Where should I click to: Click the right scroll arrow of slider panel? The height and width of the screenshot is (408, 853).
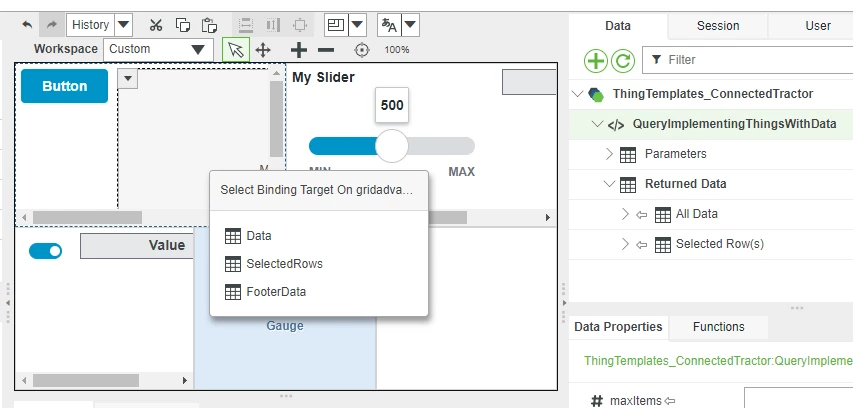pos(548,218)
